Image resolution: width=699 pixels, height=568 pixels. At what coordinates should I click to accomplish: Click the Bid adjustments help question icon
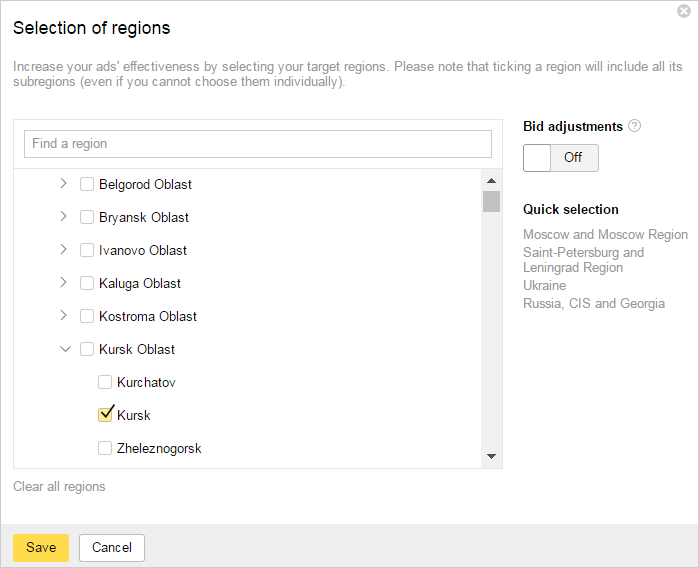[x=634, y=126]
